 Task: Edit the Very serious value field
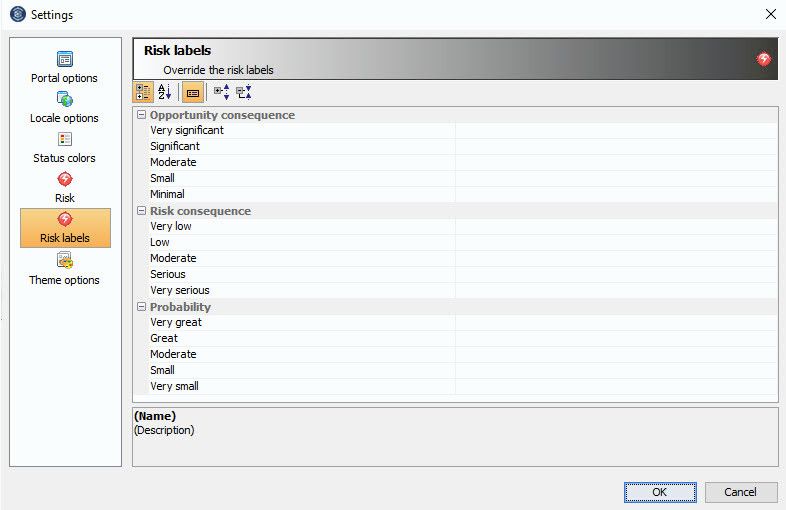pyautogui.click(x=617, y=290)
